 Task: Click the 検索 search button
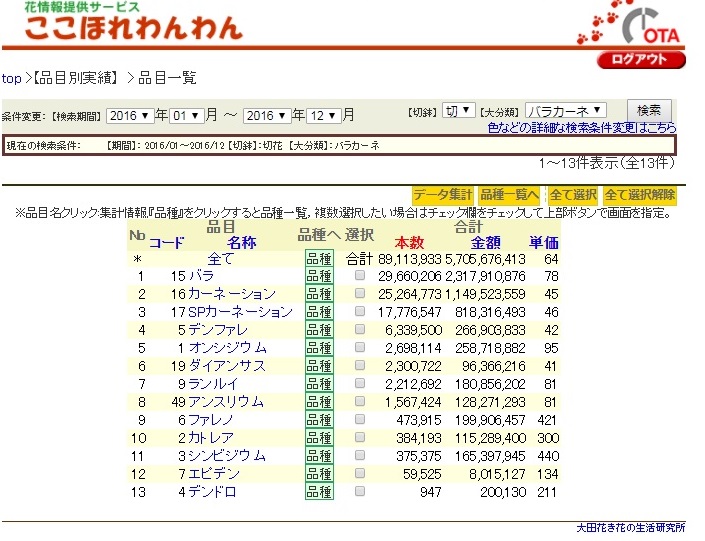click(649, 110)
